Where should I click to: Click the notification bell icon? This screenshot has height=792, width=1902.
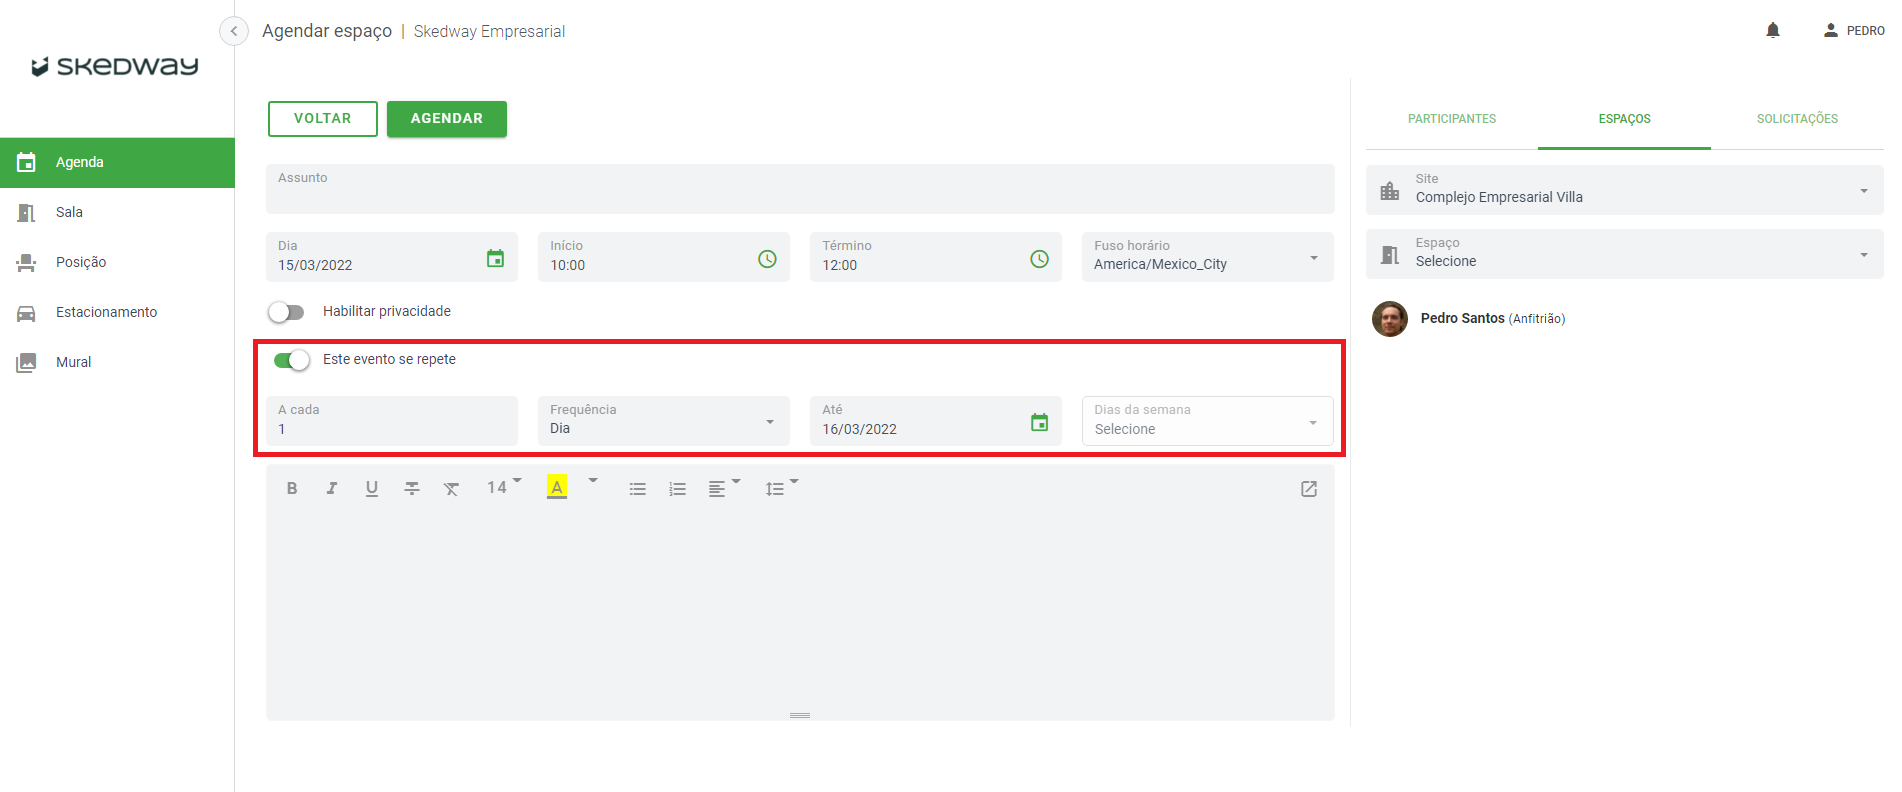(x=1772, y=31)
